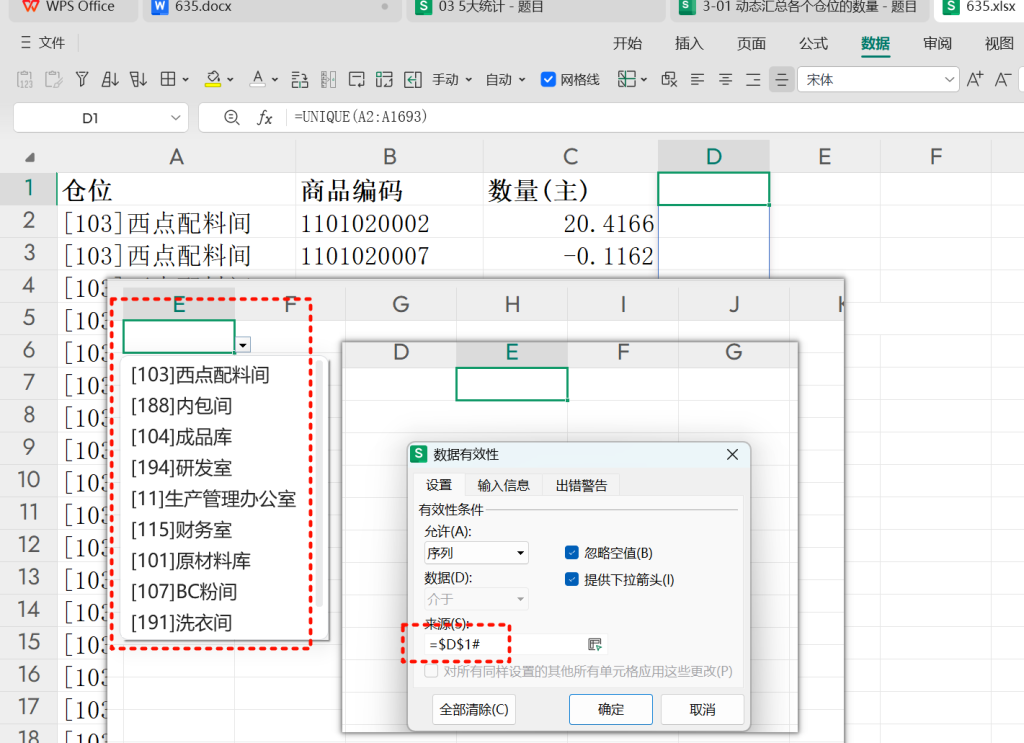Screen dimensions: 1024x743
Task: Click the merge cells refresh icon
Action: [385, 80]
